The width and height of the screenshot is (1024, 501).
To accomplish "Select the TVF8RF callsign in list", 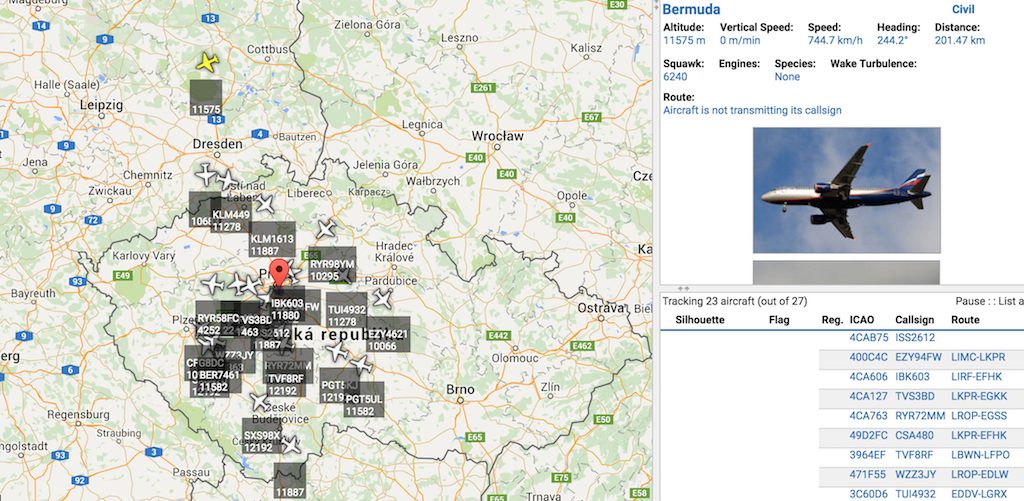I will point(916,455).
